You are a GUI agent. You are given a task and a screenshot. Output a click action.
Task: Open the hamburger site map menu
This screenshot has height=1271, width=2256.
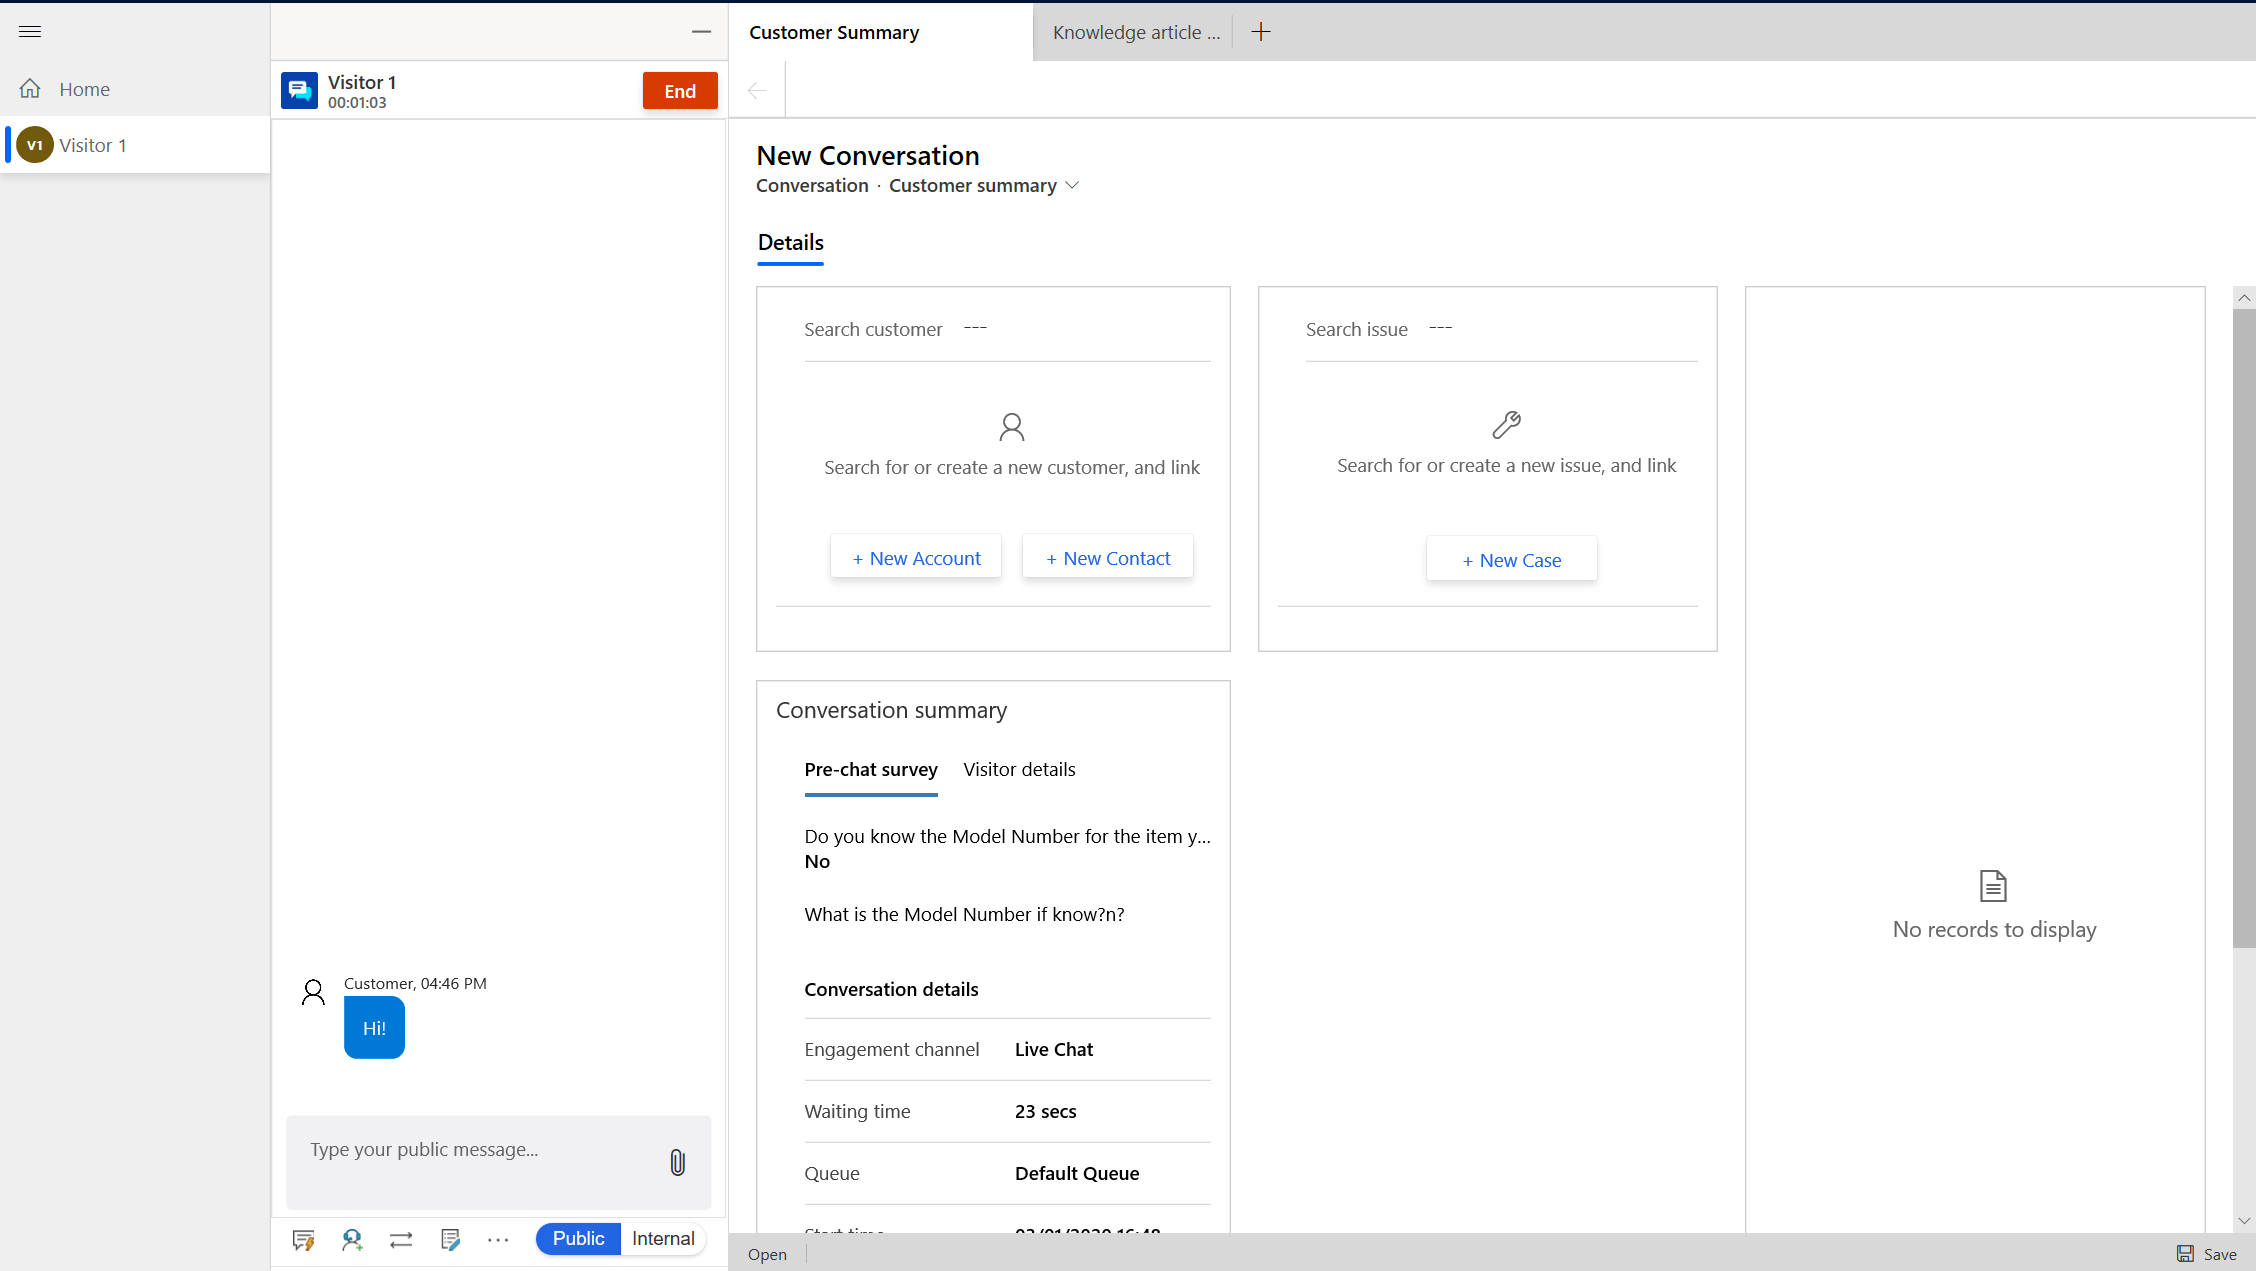coord(30,31)
